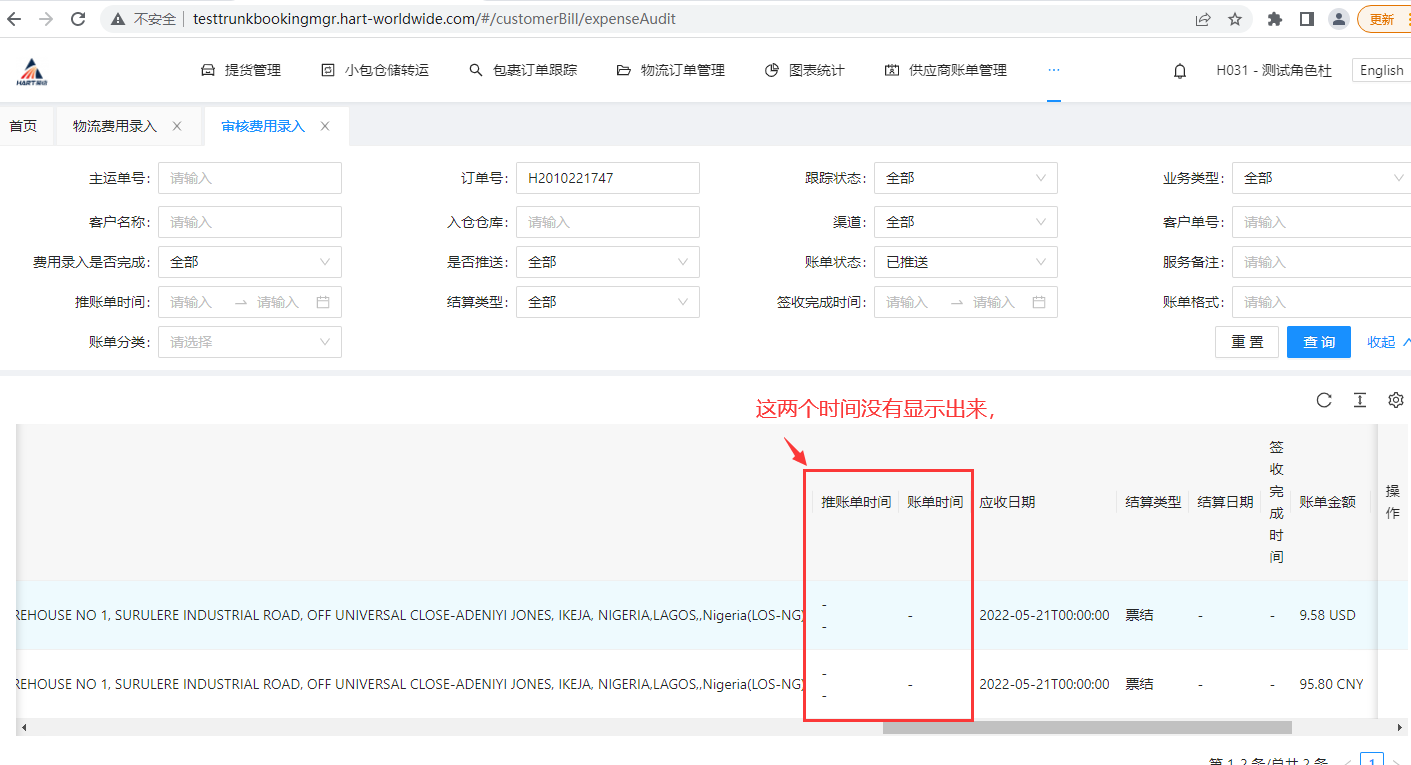The image size is (1411, 765).
Task: Reload the browser page
Action: click(78, 19)
